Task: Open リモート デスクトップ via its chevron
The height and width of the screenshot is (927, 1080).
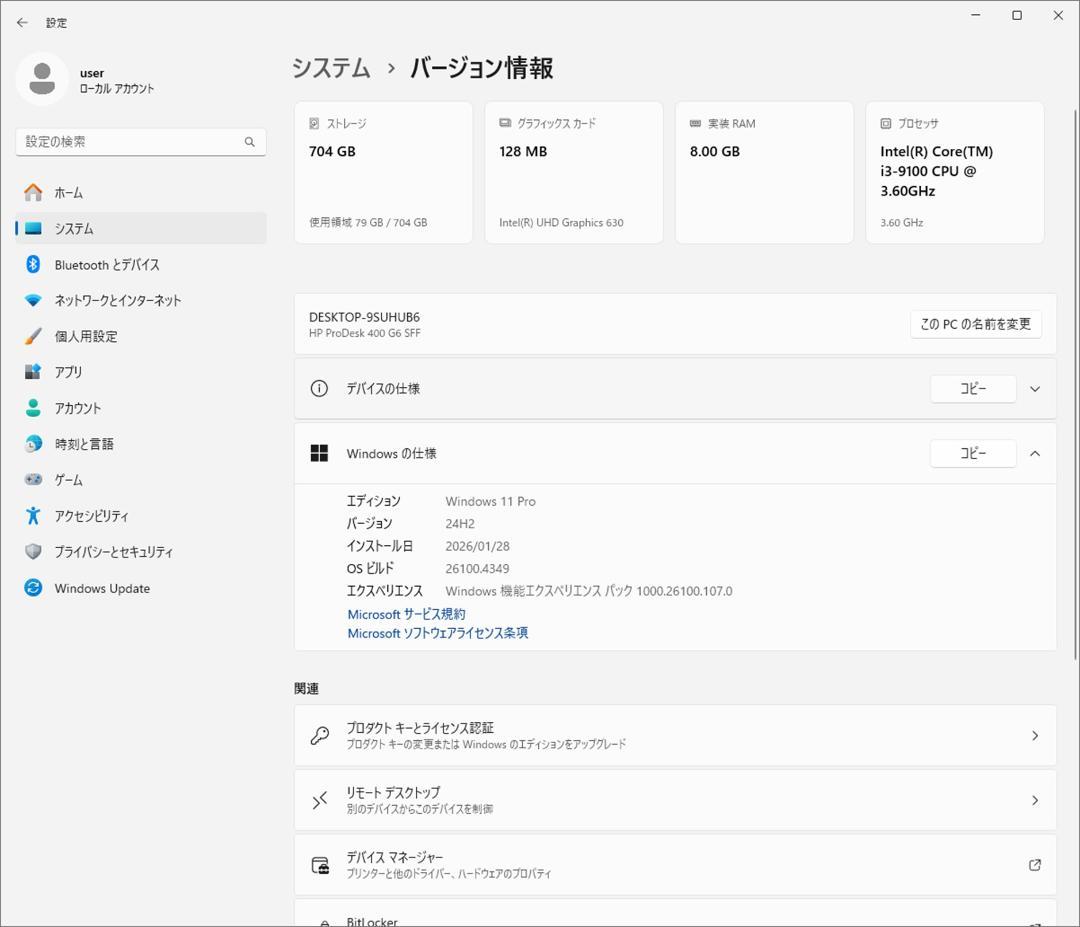Action: coord(1035,800)
